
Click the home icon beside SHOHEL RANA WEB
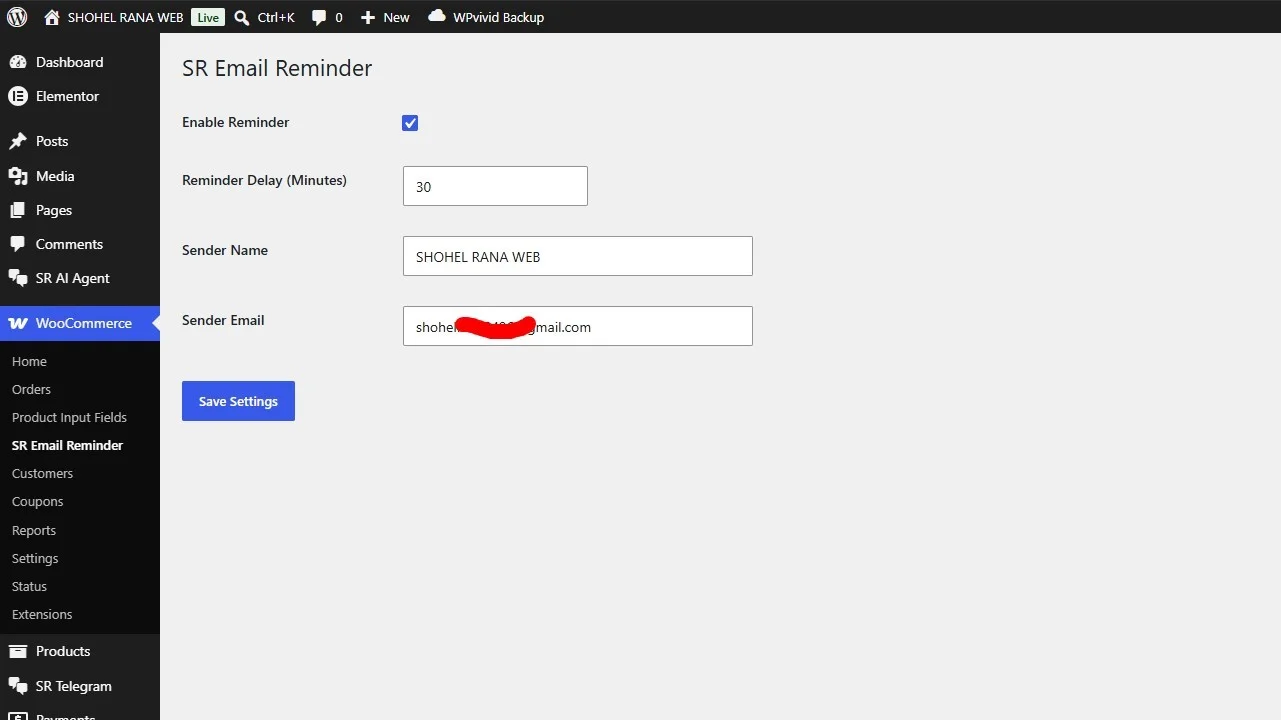point(52,17)
